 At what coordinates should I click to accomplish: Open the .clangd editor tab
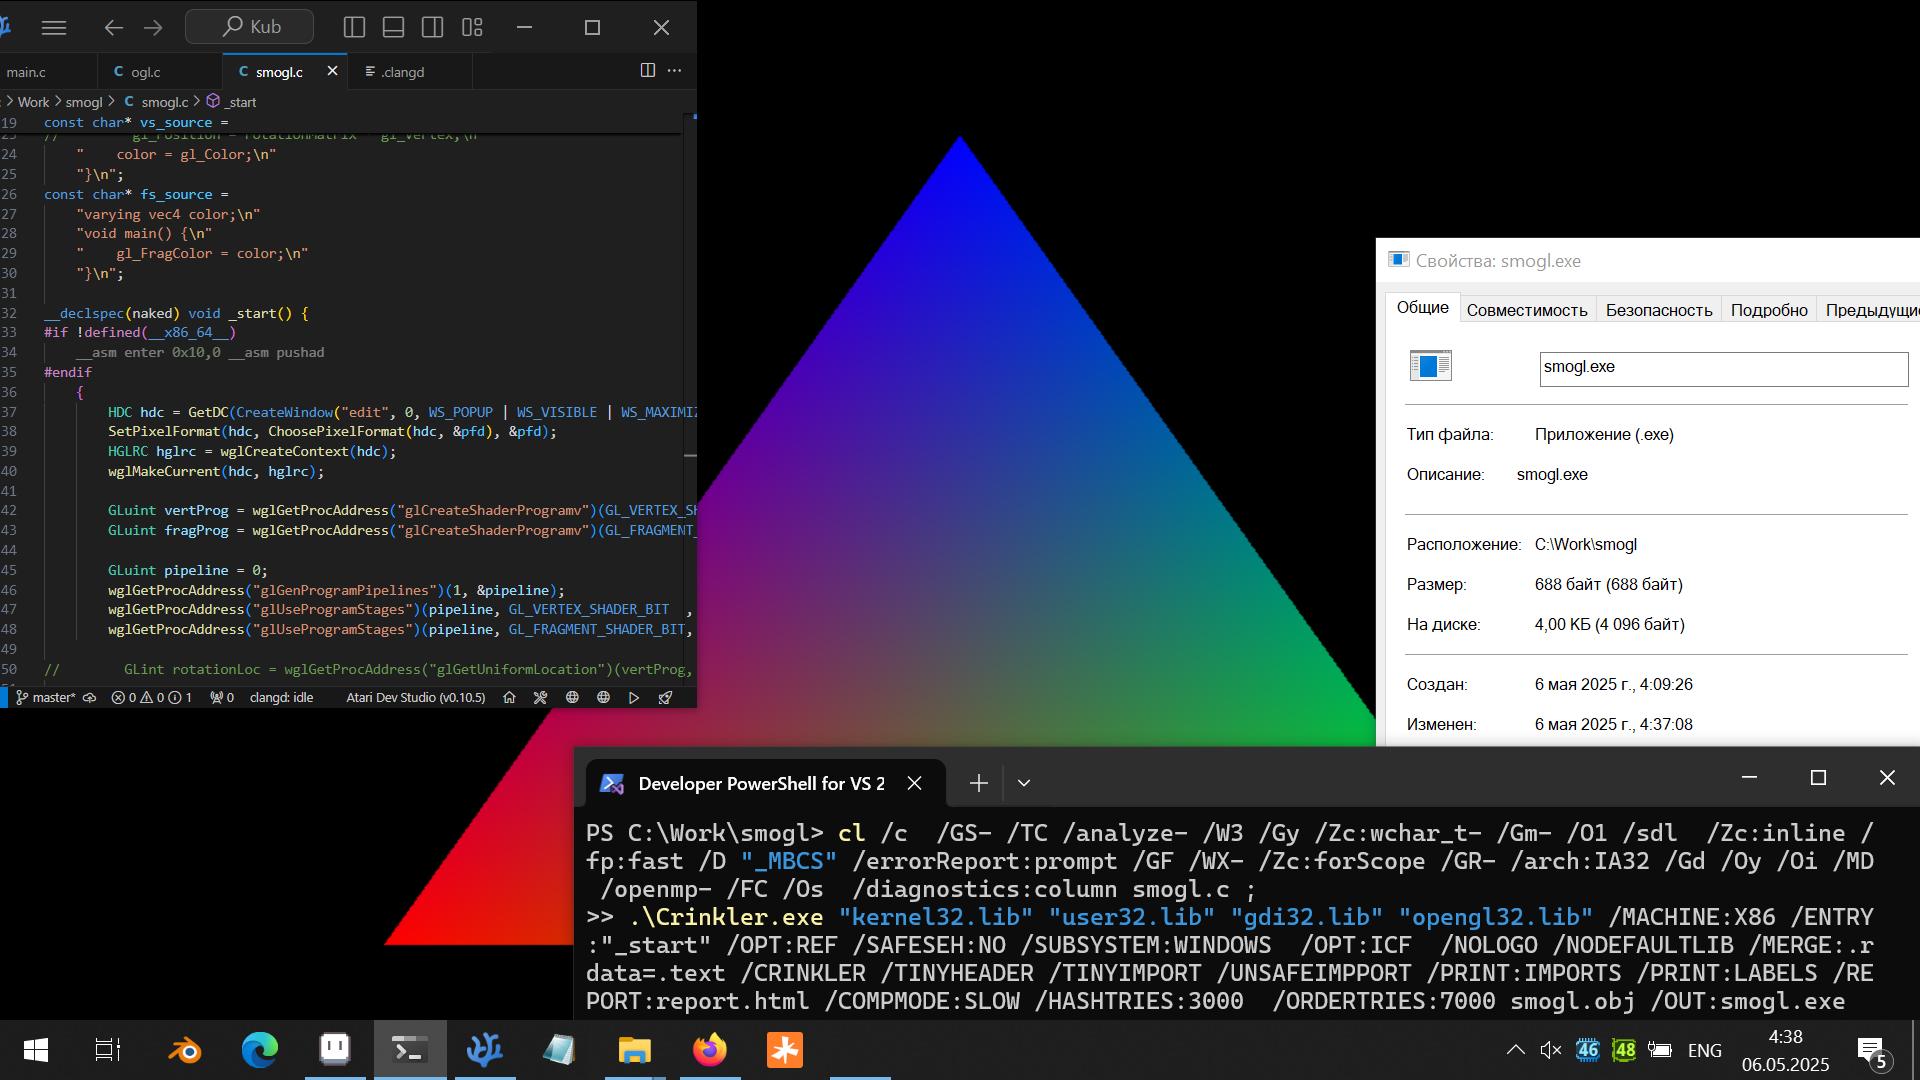[403, 72]
